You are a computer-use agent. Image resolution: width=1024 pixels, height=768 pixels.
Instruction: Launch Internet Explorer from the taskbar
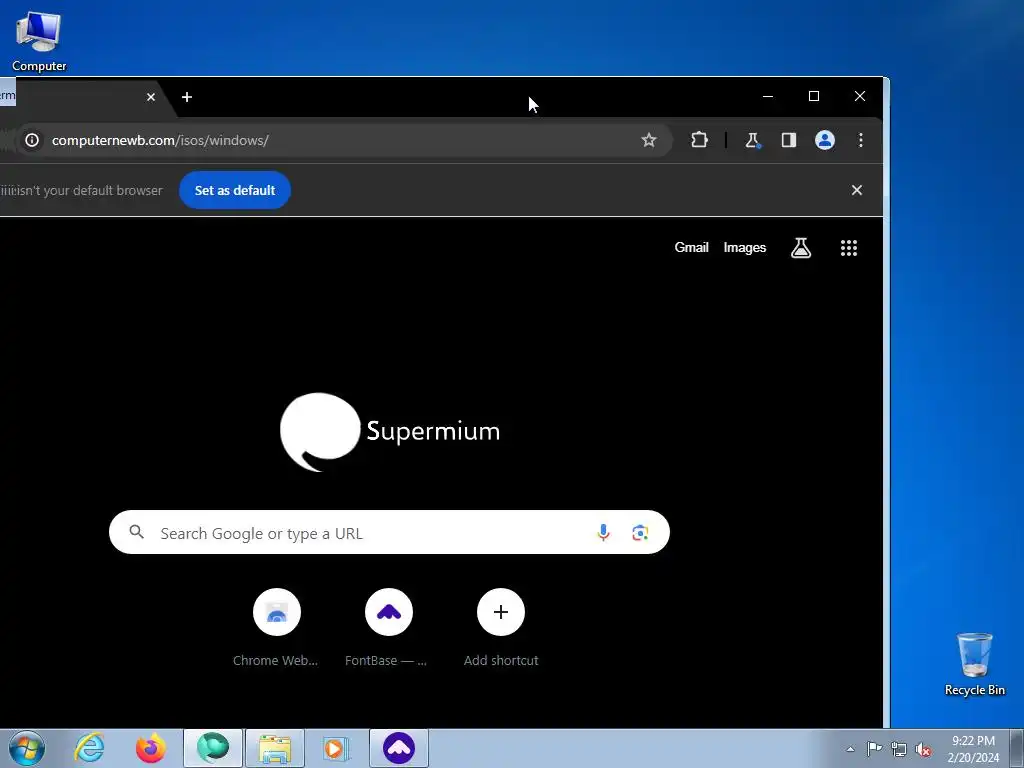coord(89,748)
